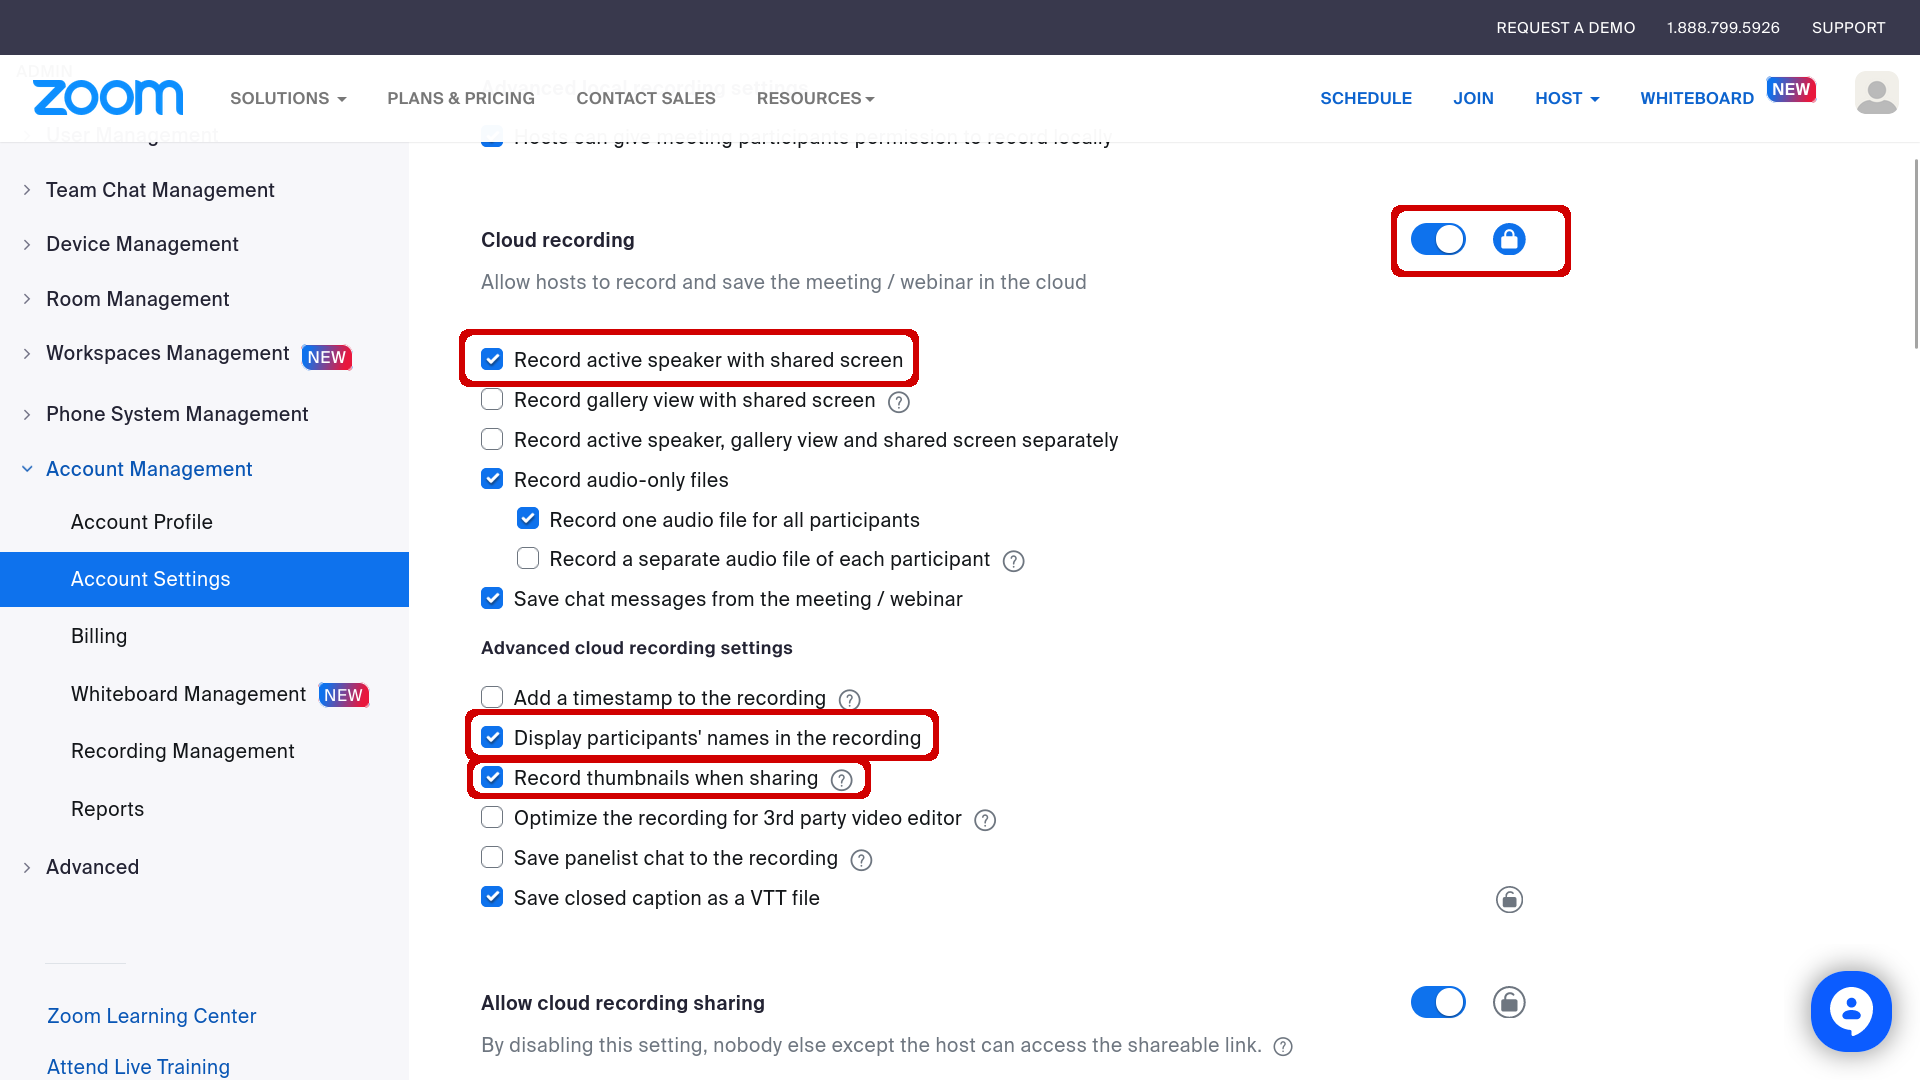Uncheck Save chat messages from meeting

492,598
